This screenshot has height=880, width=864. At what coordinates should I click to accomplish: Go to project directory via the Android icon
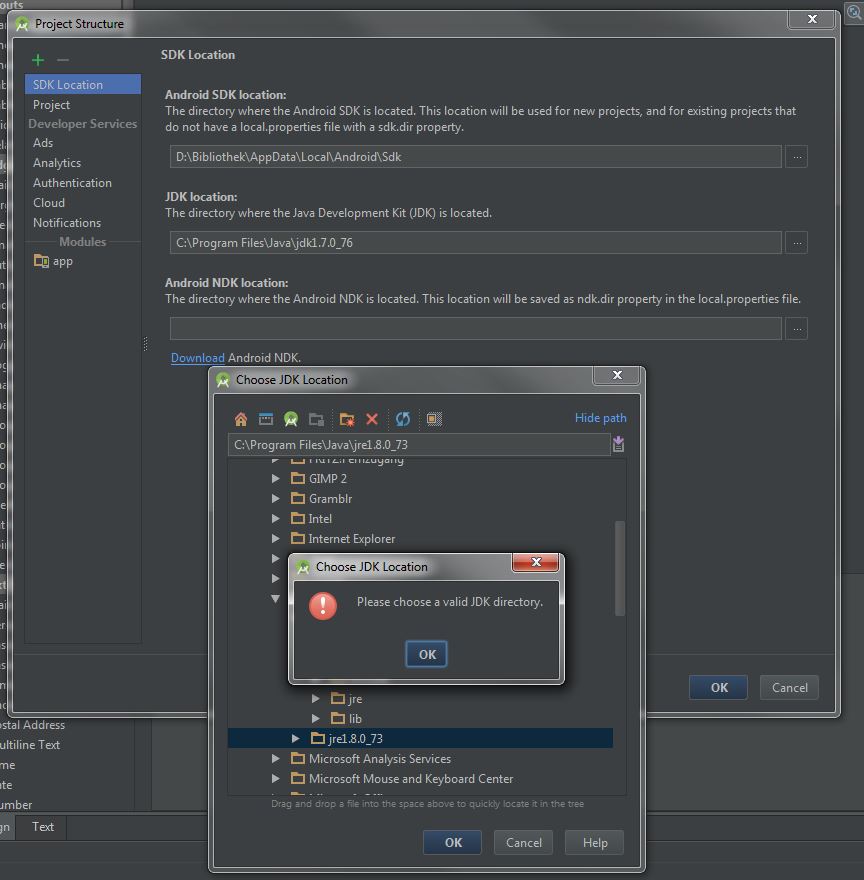tap(291, 419)
